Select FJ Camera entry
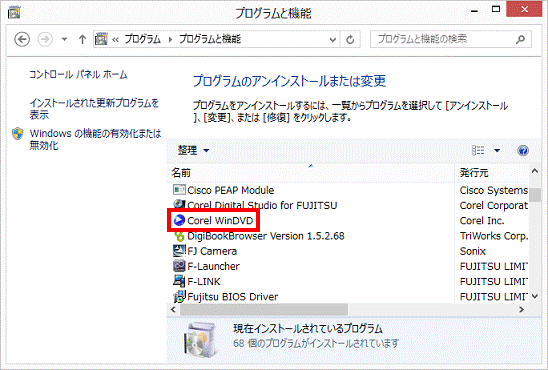The height and width of the screenshot is (370, 548). pyautogui.click(x=212, y=251)
